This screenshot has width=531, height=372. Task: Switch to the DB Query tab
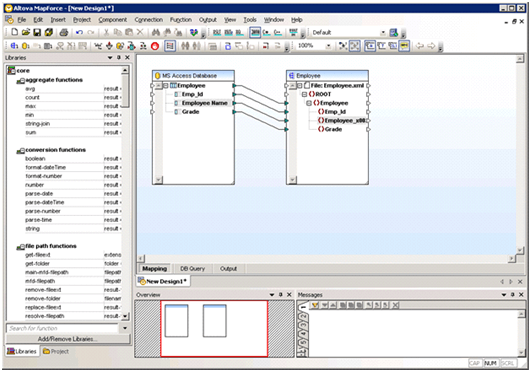pyautogui.click(x=192, y=268)
